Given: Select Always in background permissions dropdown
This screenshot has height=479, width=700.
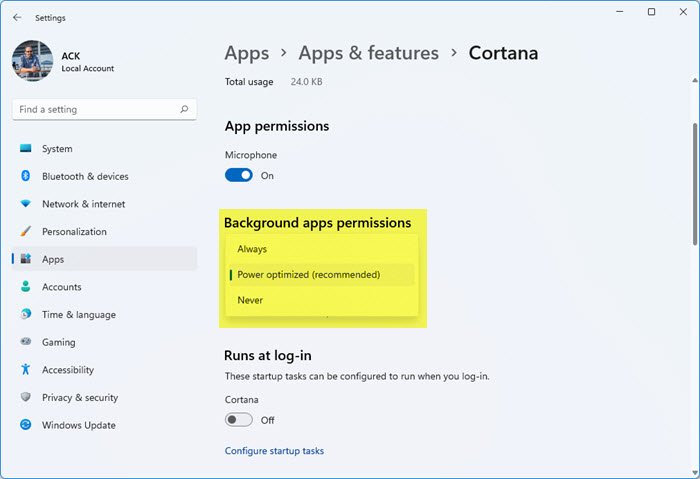Looking at the screenshot, I should coord(252,249).
